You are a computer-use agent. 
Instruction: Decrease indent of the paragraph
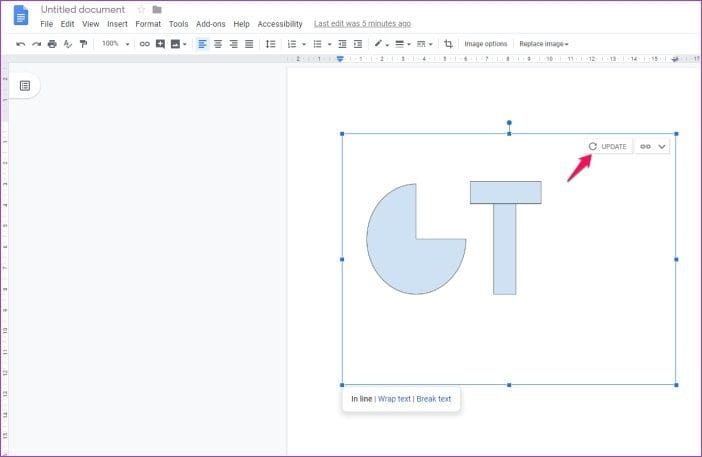pos(342,44)
